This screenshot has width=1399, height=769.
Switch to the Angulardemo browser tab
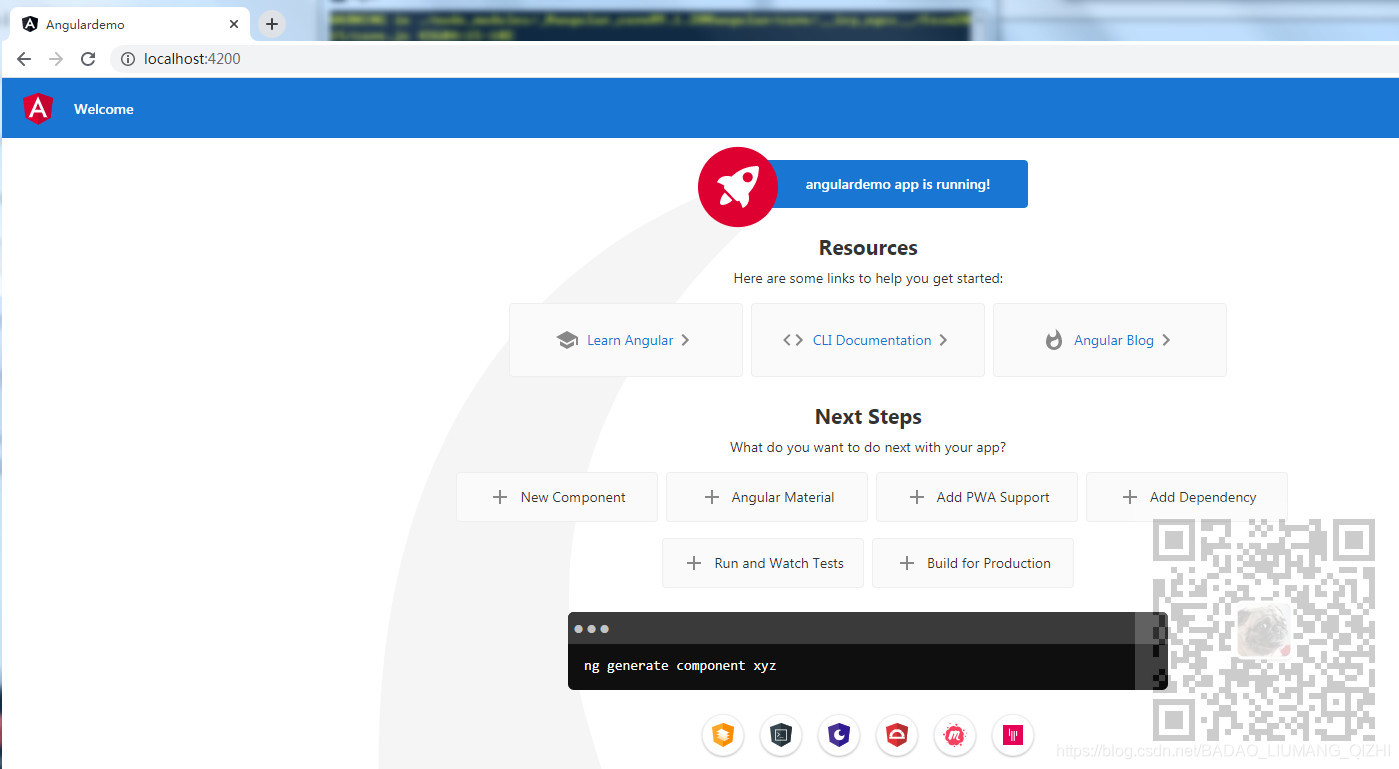(x=128, y=24)
